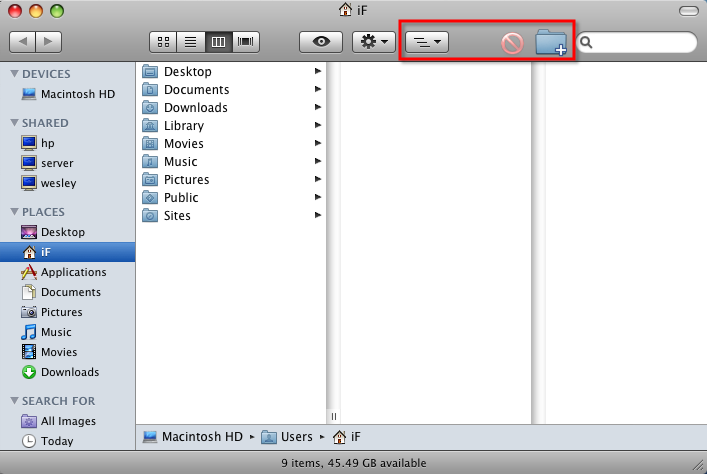The image size is (707, 474).
Task: Select the Pictures folder in column list
Action: 231,179
